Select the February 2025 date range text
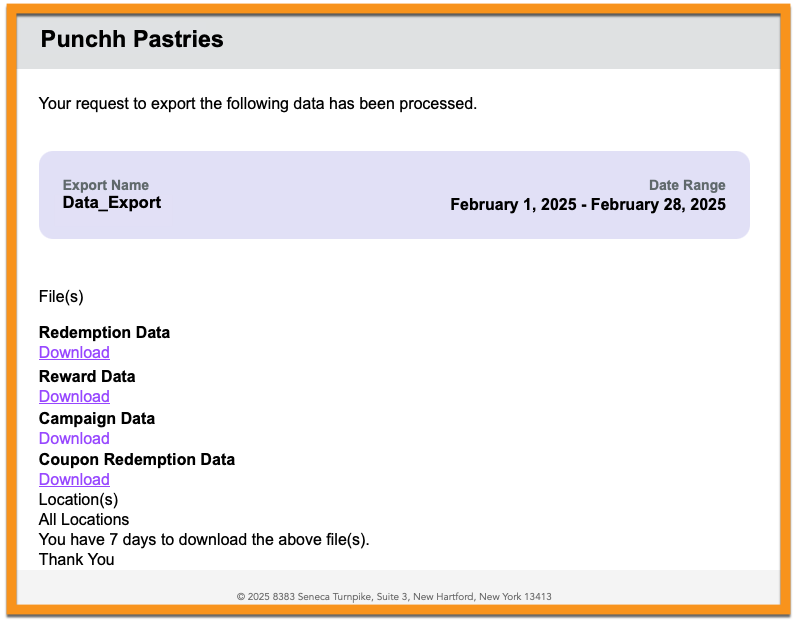 (588, 205)
